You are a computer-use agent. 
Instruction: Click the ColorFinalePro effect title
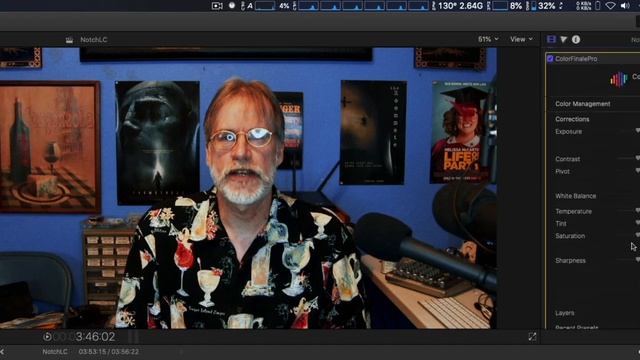click(x=576, y=59)
